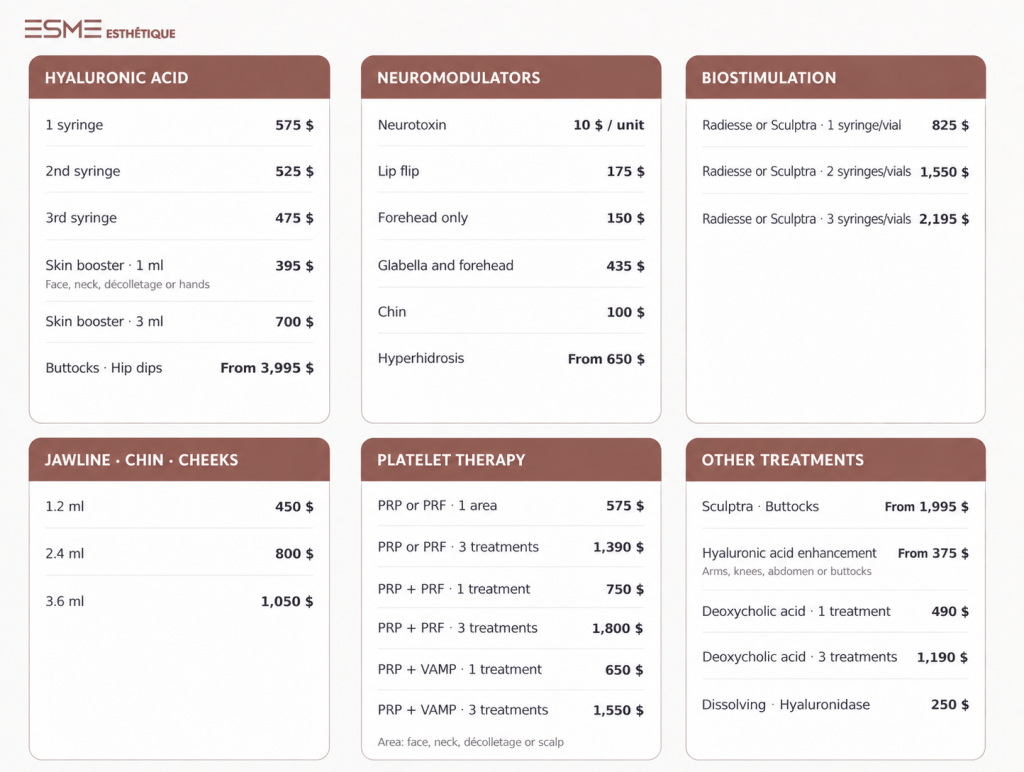Click the 395 $ price
Image resolution: width=1024 pixels, height=772 pixels.
(294, 266)
